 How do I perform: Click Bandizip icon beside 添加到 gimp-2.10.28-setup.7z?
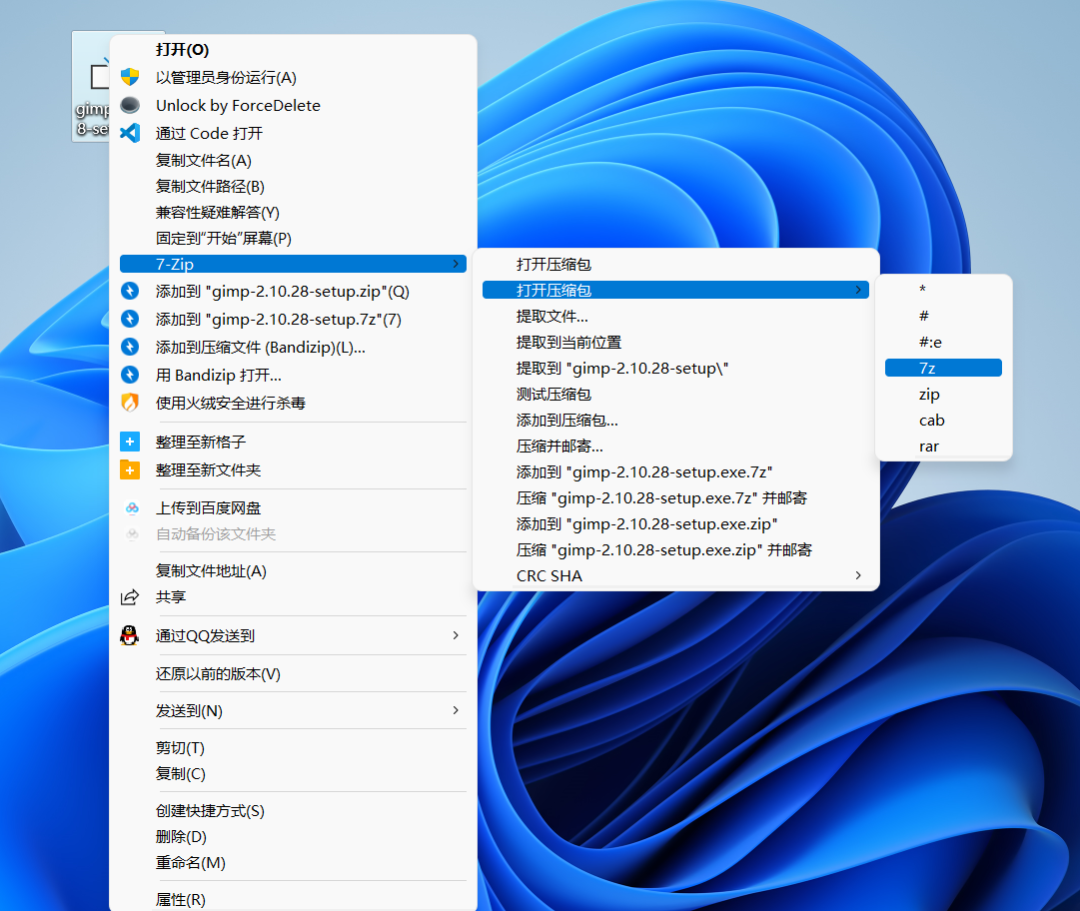click(x=129, y=320)
